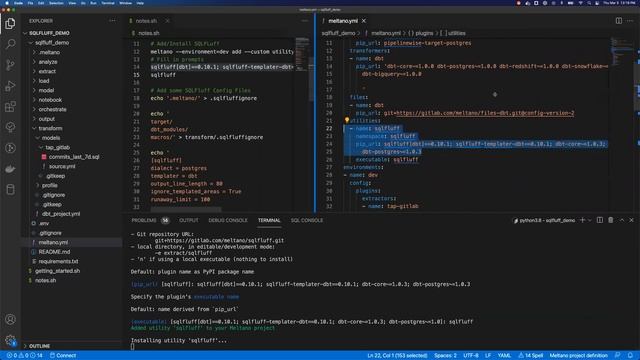Click cursor position Ln 22, Col 1
The height and width of the screenshot is (360, 640).
point(397,356)
